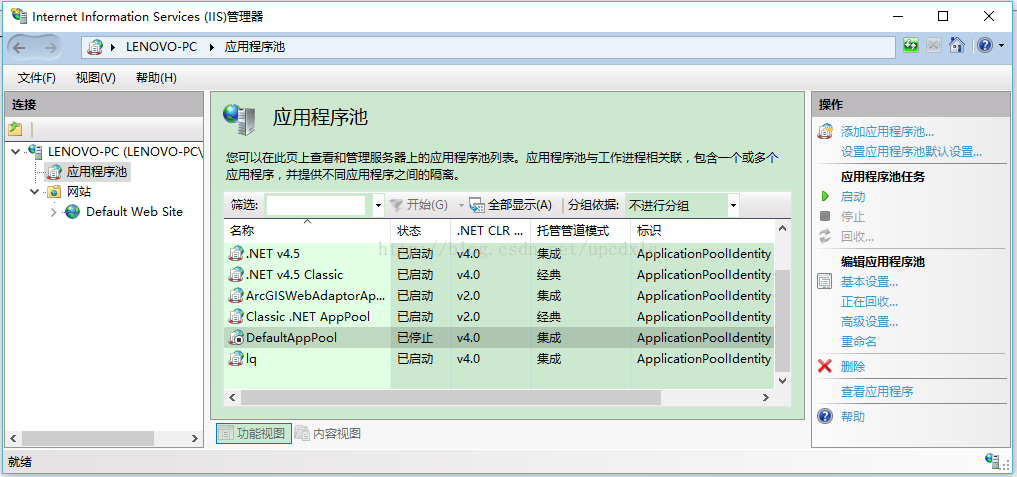This screenshot has width=1017, height=477.
Task: Click connections pane horizontal scrollbar left arrow
Action: [x=12, y=438]
